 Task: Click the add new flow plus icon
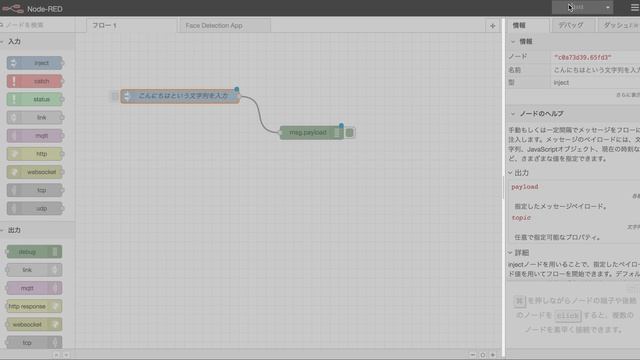coord(493,26)
